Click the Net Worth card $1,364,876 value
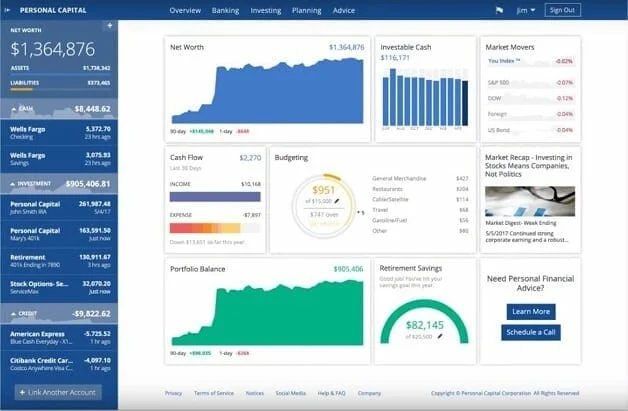 tap(347, 47)
